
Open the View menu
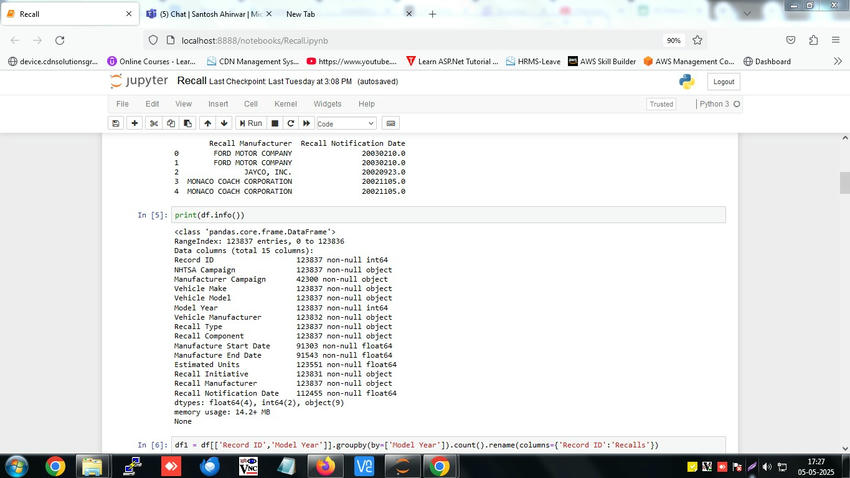(x=183, y=104)
